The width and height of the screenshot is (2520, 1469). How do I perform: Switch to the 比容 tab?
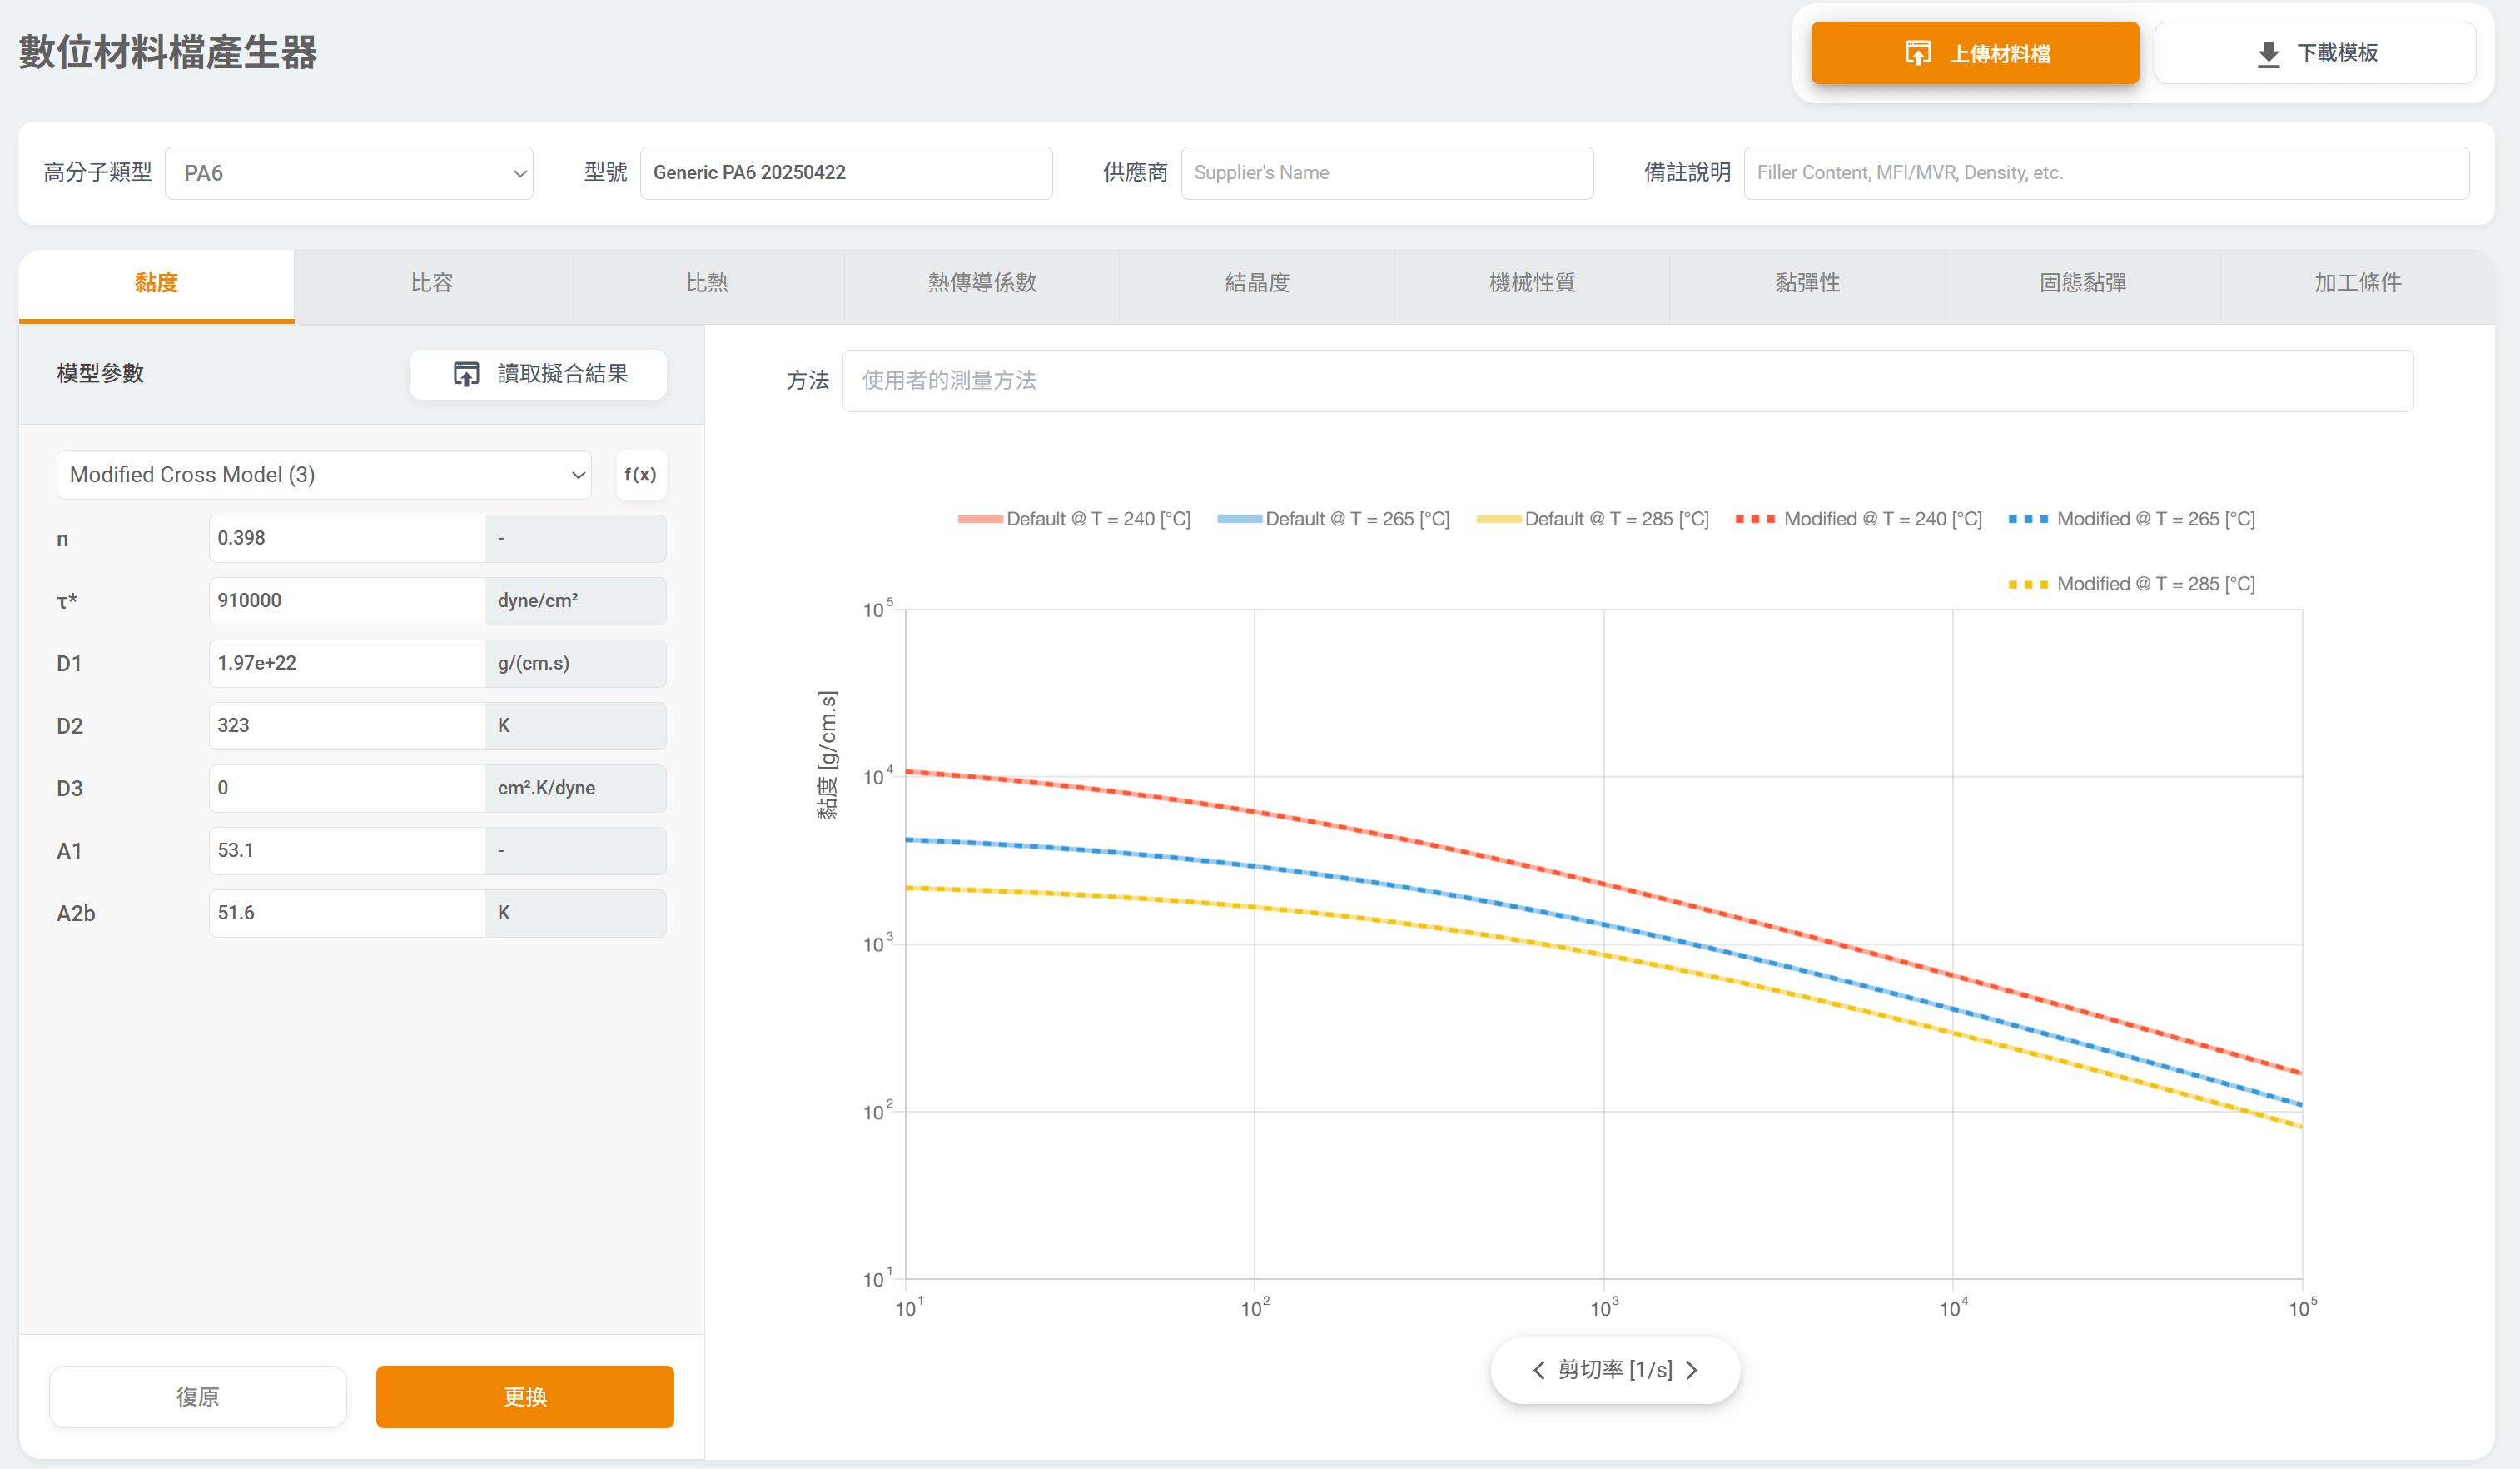pos(431,283)
